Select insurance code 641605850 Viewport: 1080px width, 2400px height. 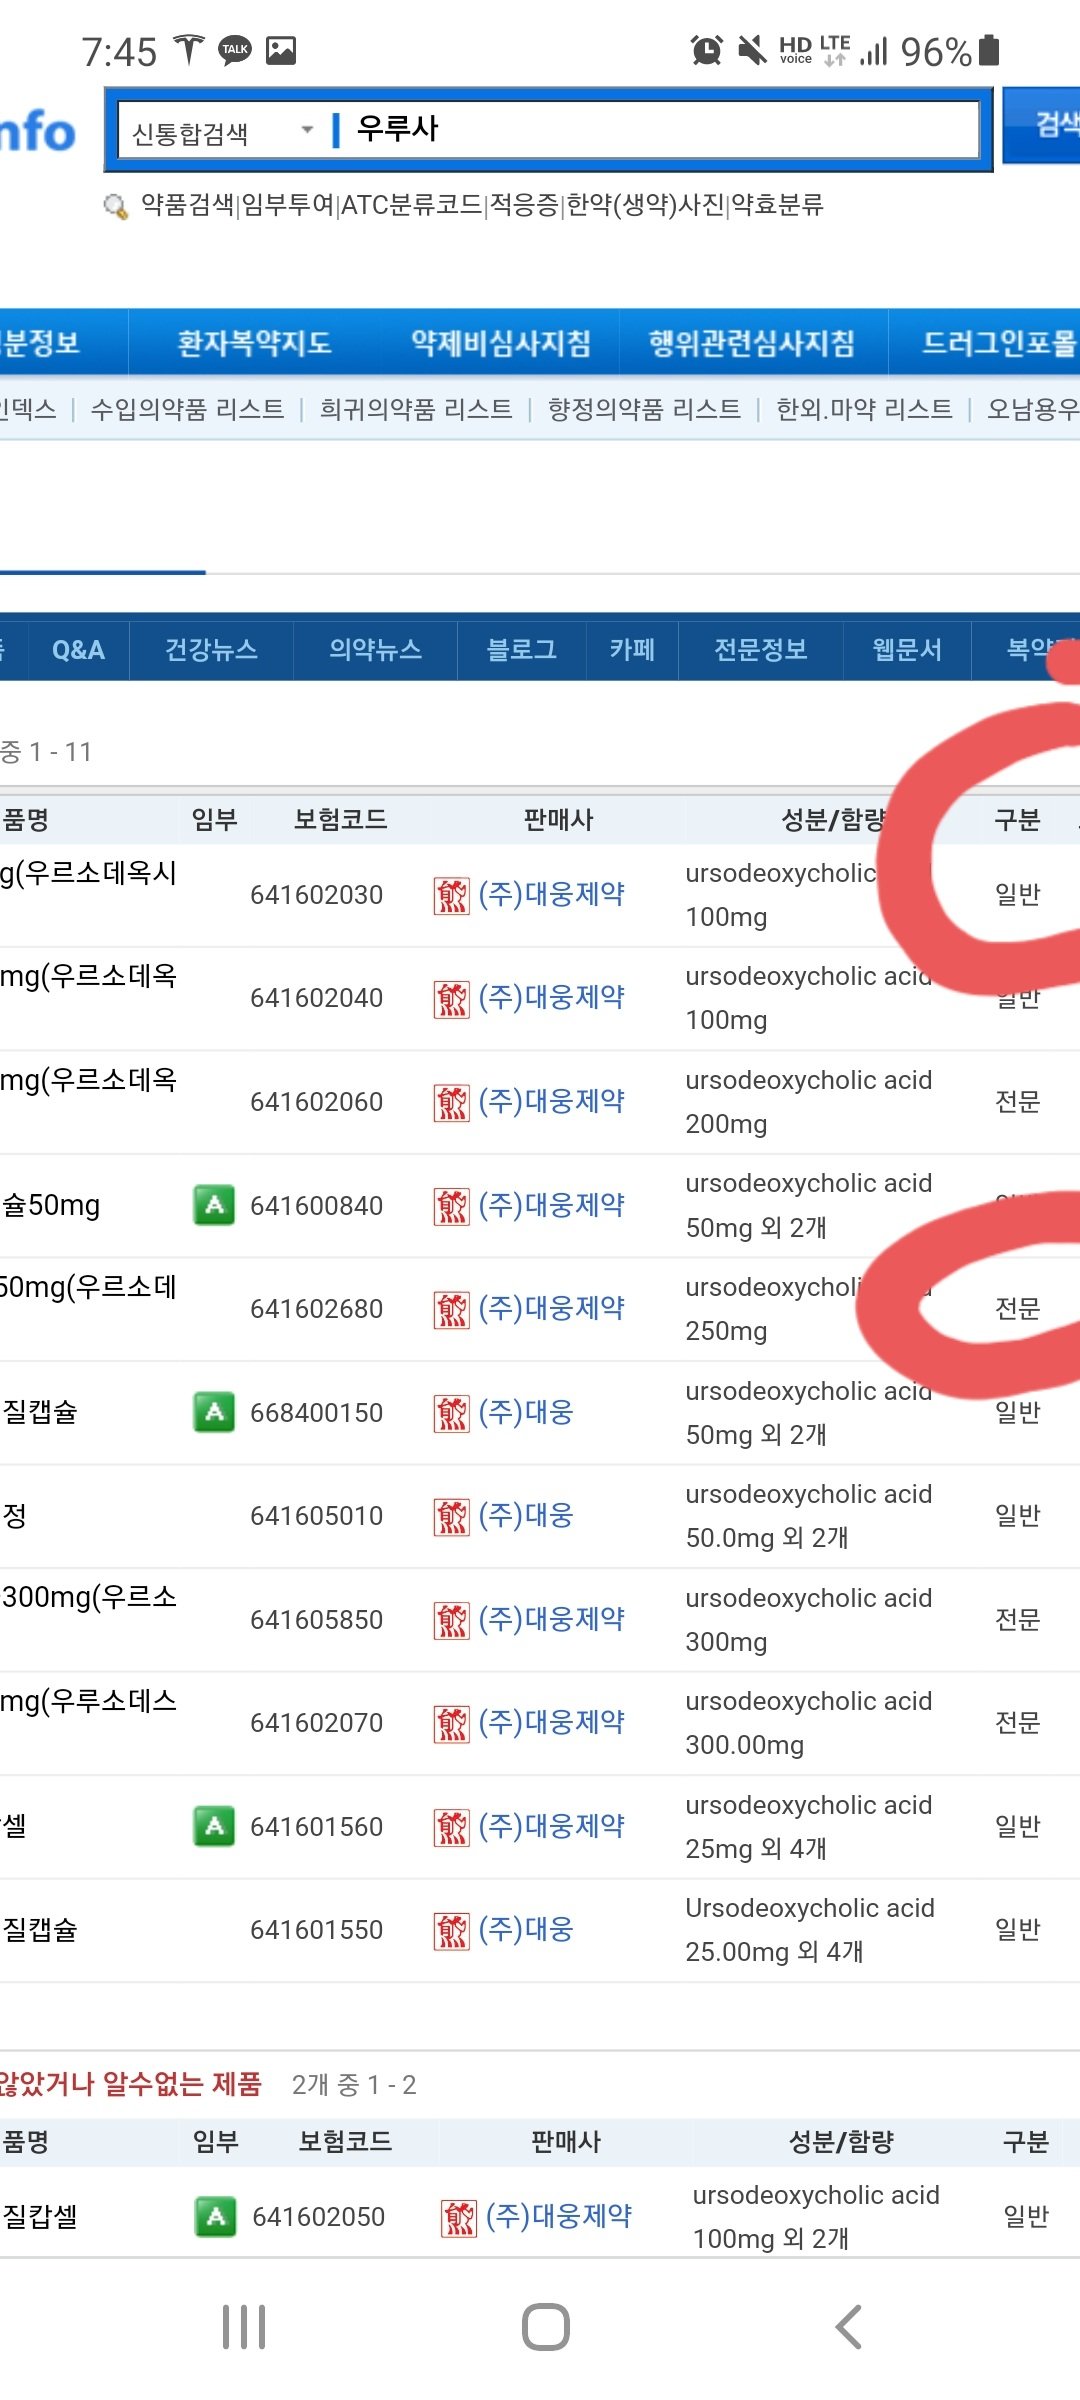tap(316, 1620)
